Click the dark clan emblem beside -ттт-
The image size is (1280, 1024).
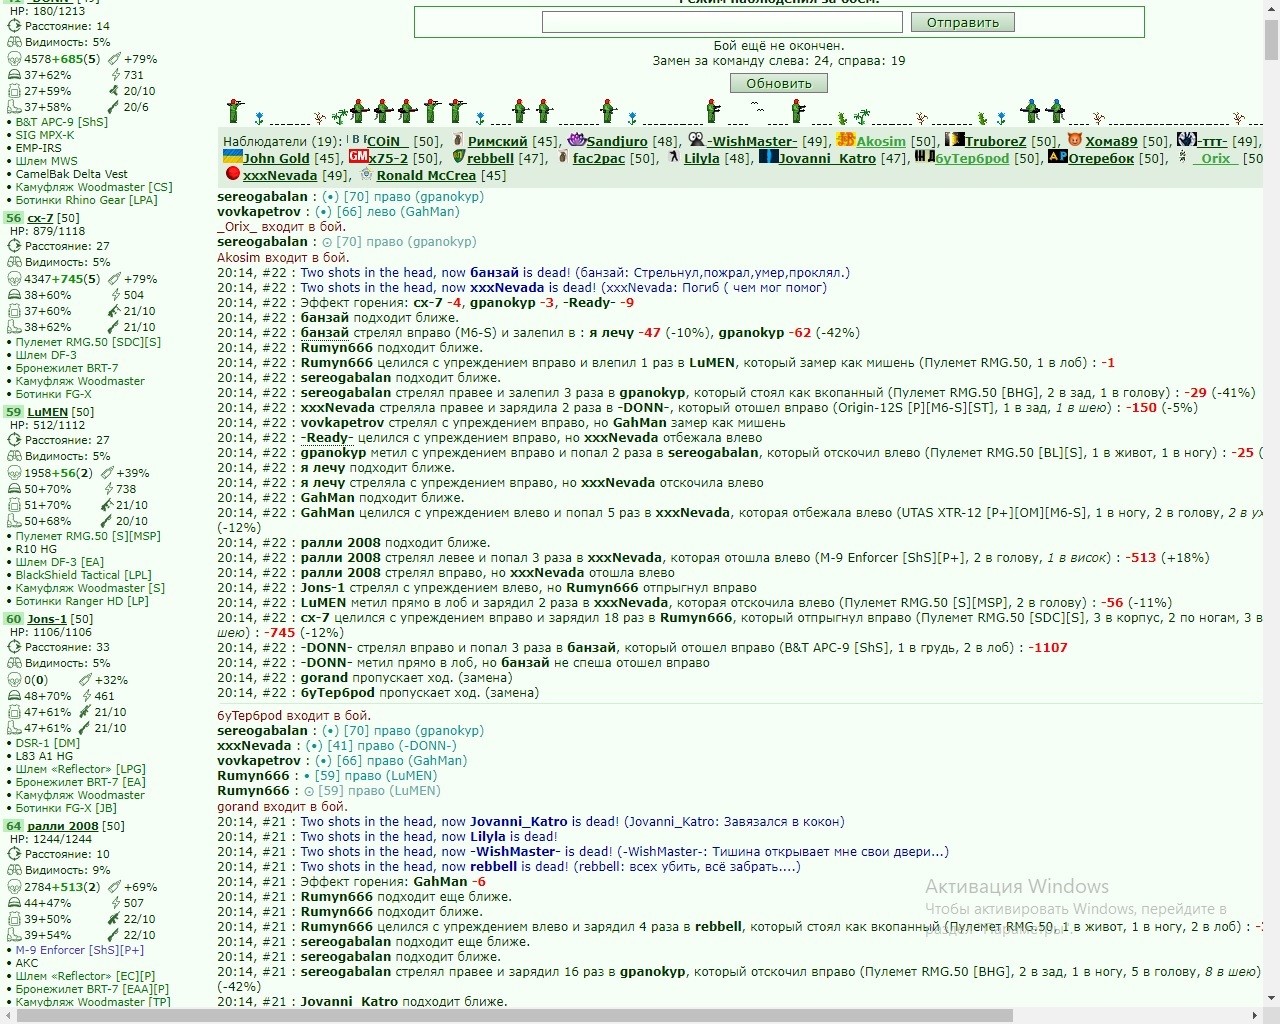coord(1187,140)
